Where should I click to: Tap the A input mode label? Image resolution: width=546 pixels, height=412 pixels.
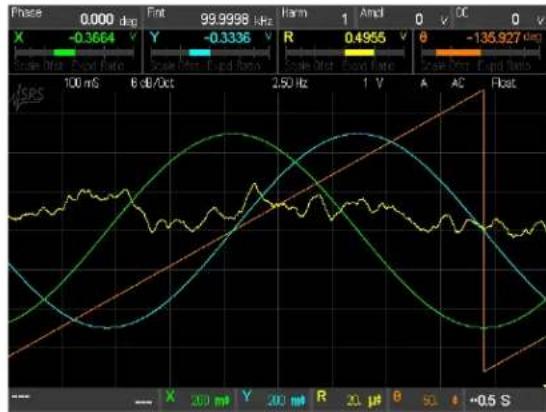click(423, 83)
